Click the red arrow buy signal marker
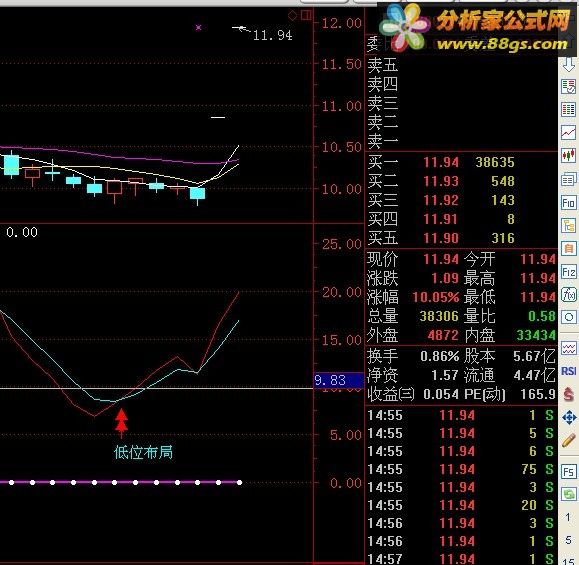Image resolution: width=579 pixels, height=565 pixels. (x=121, y=423)
